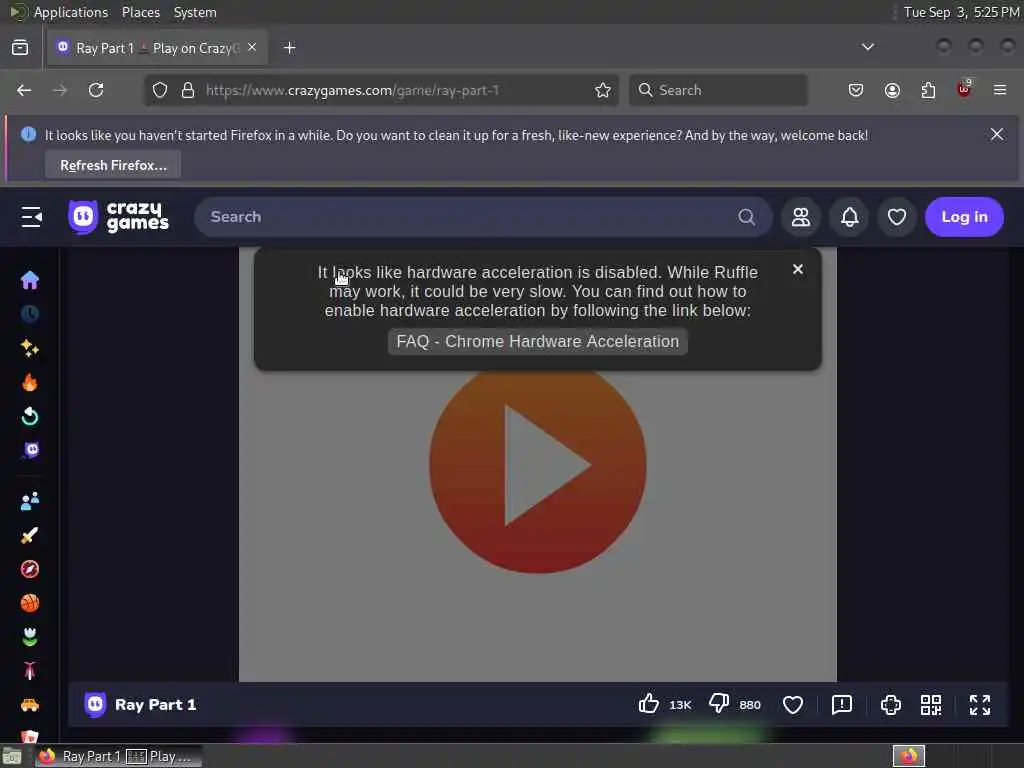Focus the Firefox toolbar Search box
Screen dimensions: 1024x768
(x=718, y=90)
